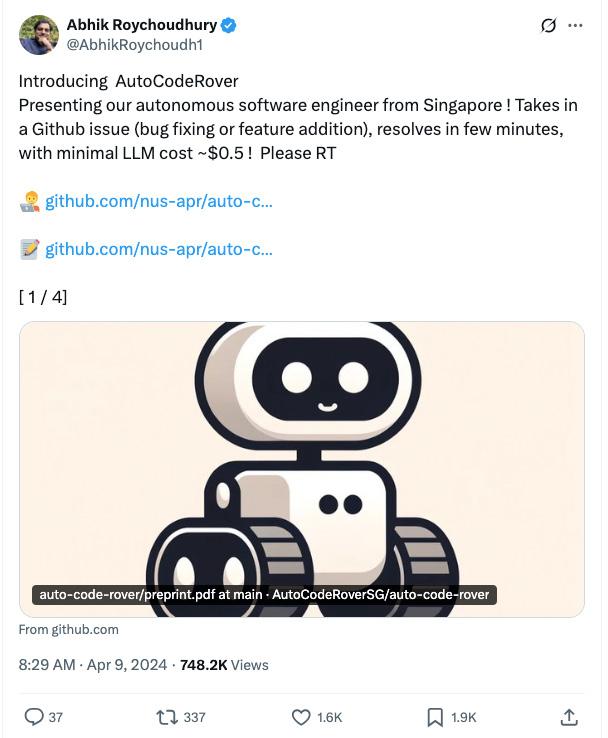608x738 pixels.
Task: Click the 'From github.com' source text
Action: pos(69,630)
